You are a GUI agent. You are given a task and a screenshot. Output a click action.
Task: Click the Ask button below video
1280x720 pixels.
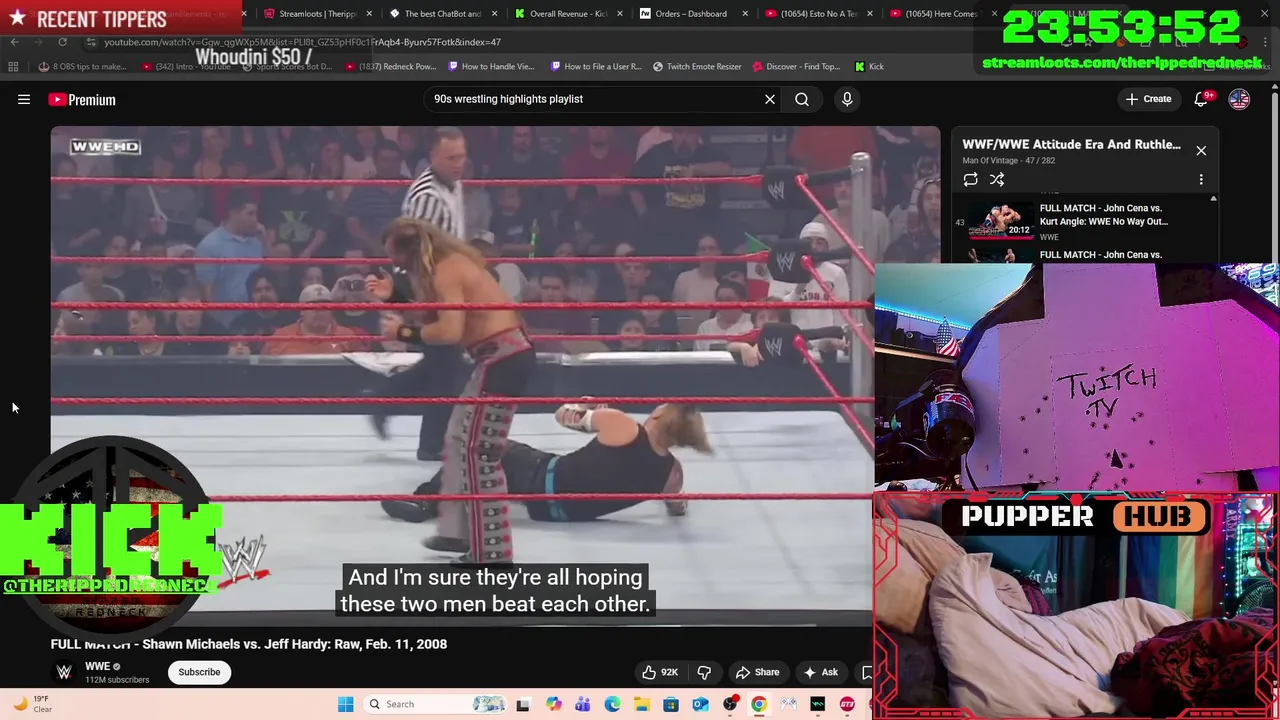821,672
